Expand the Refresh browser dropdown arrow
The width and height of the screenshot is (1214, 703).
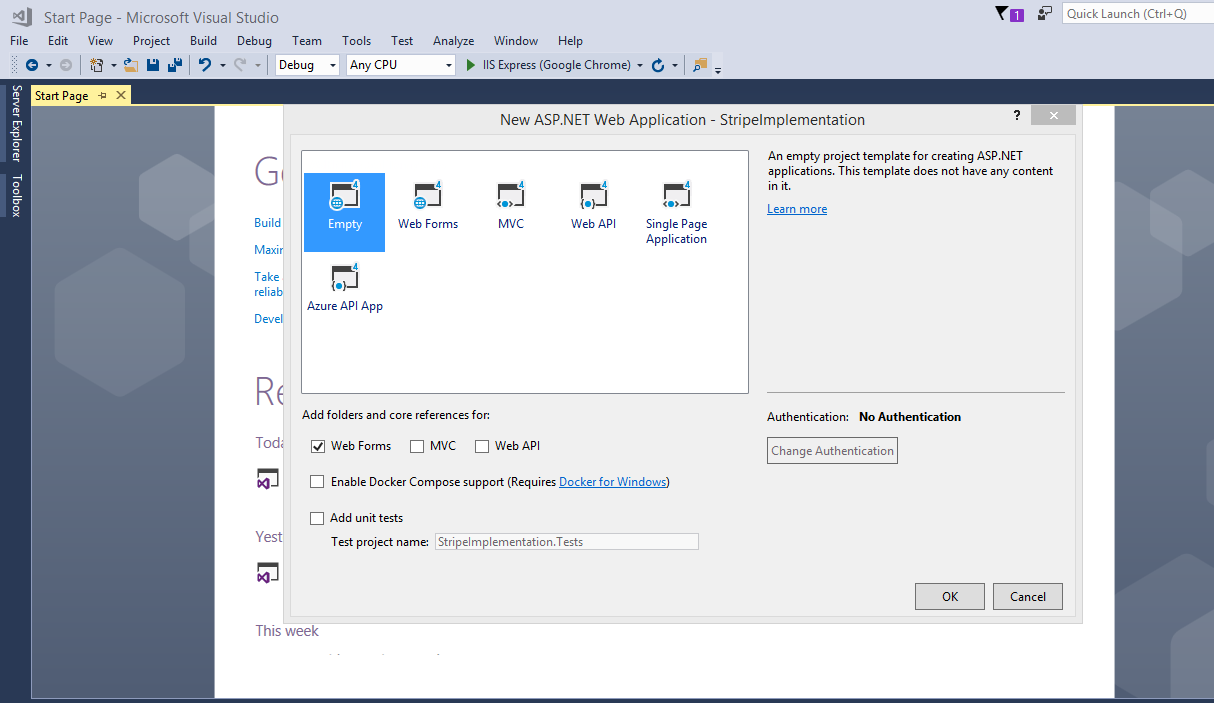[x=675, y=66]
